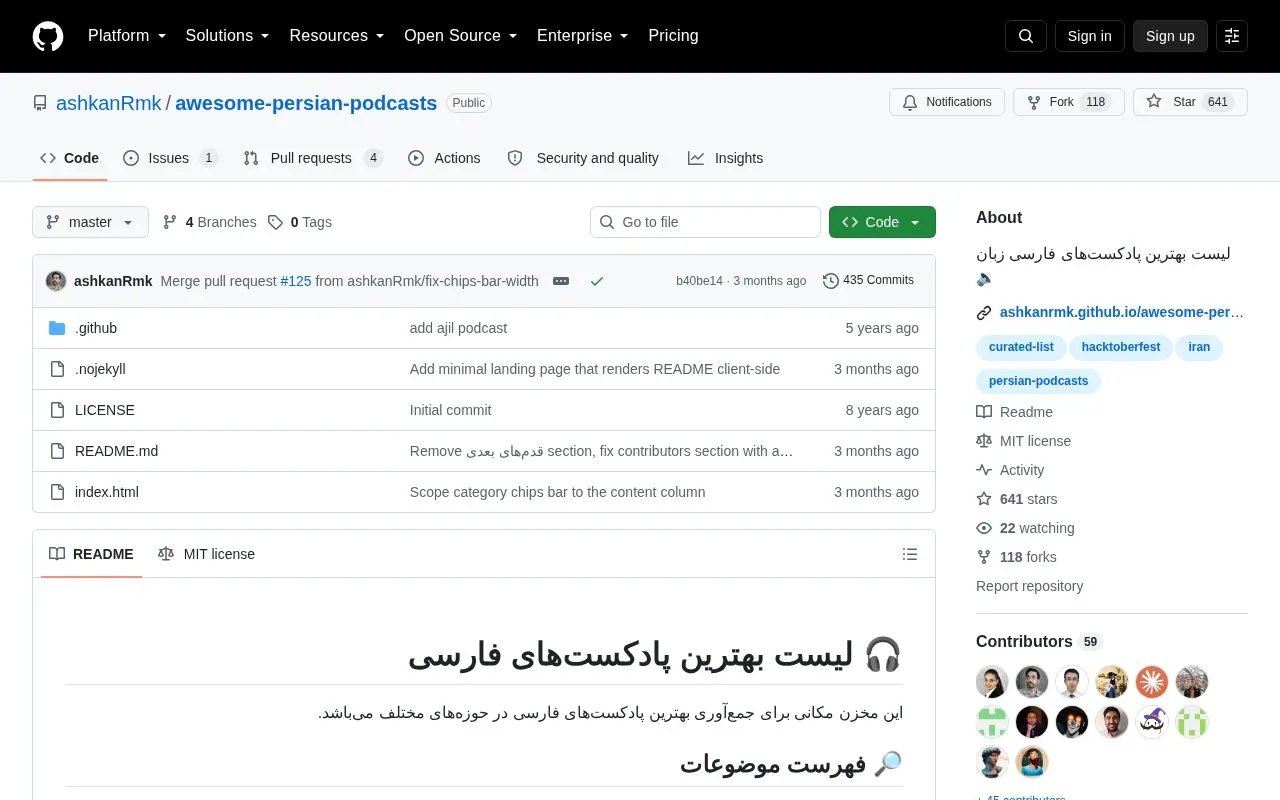Click the Go to file search field
This screenshot has width=1280, height=800.
coord(705,222)
